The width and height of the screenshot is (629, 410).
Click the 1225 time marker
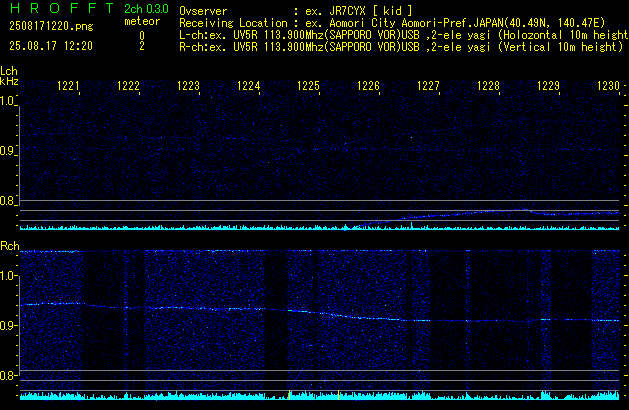click(308, 86)
